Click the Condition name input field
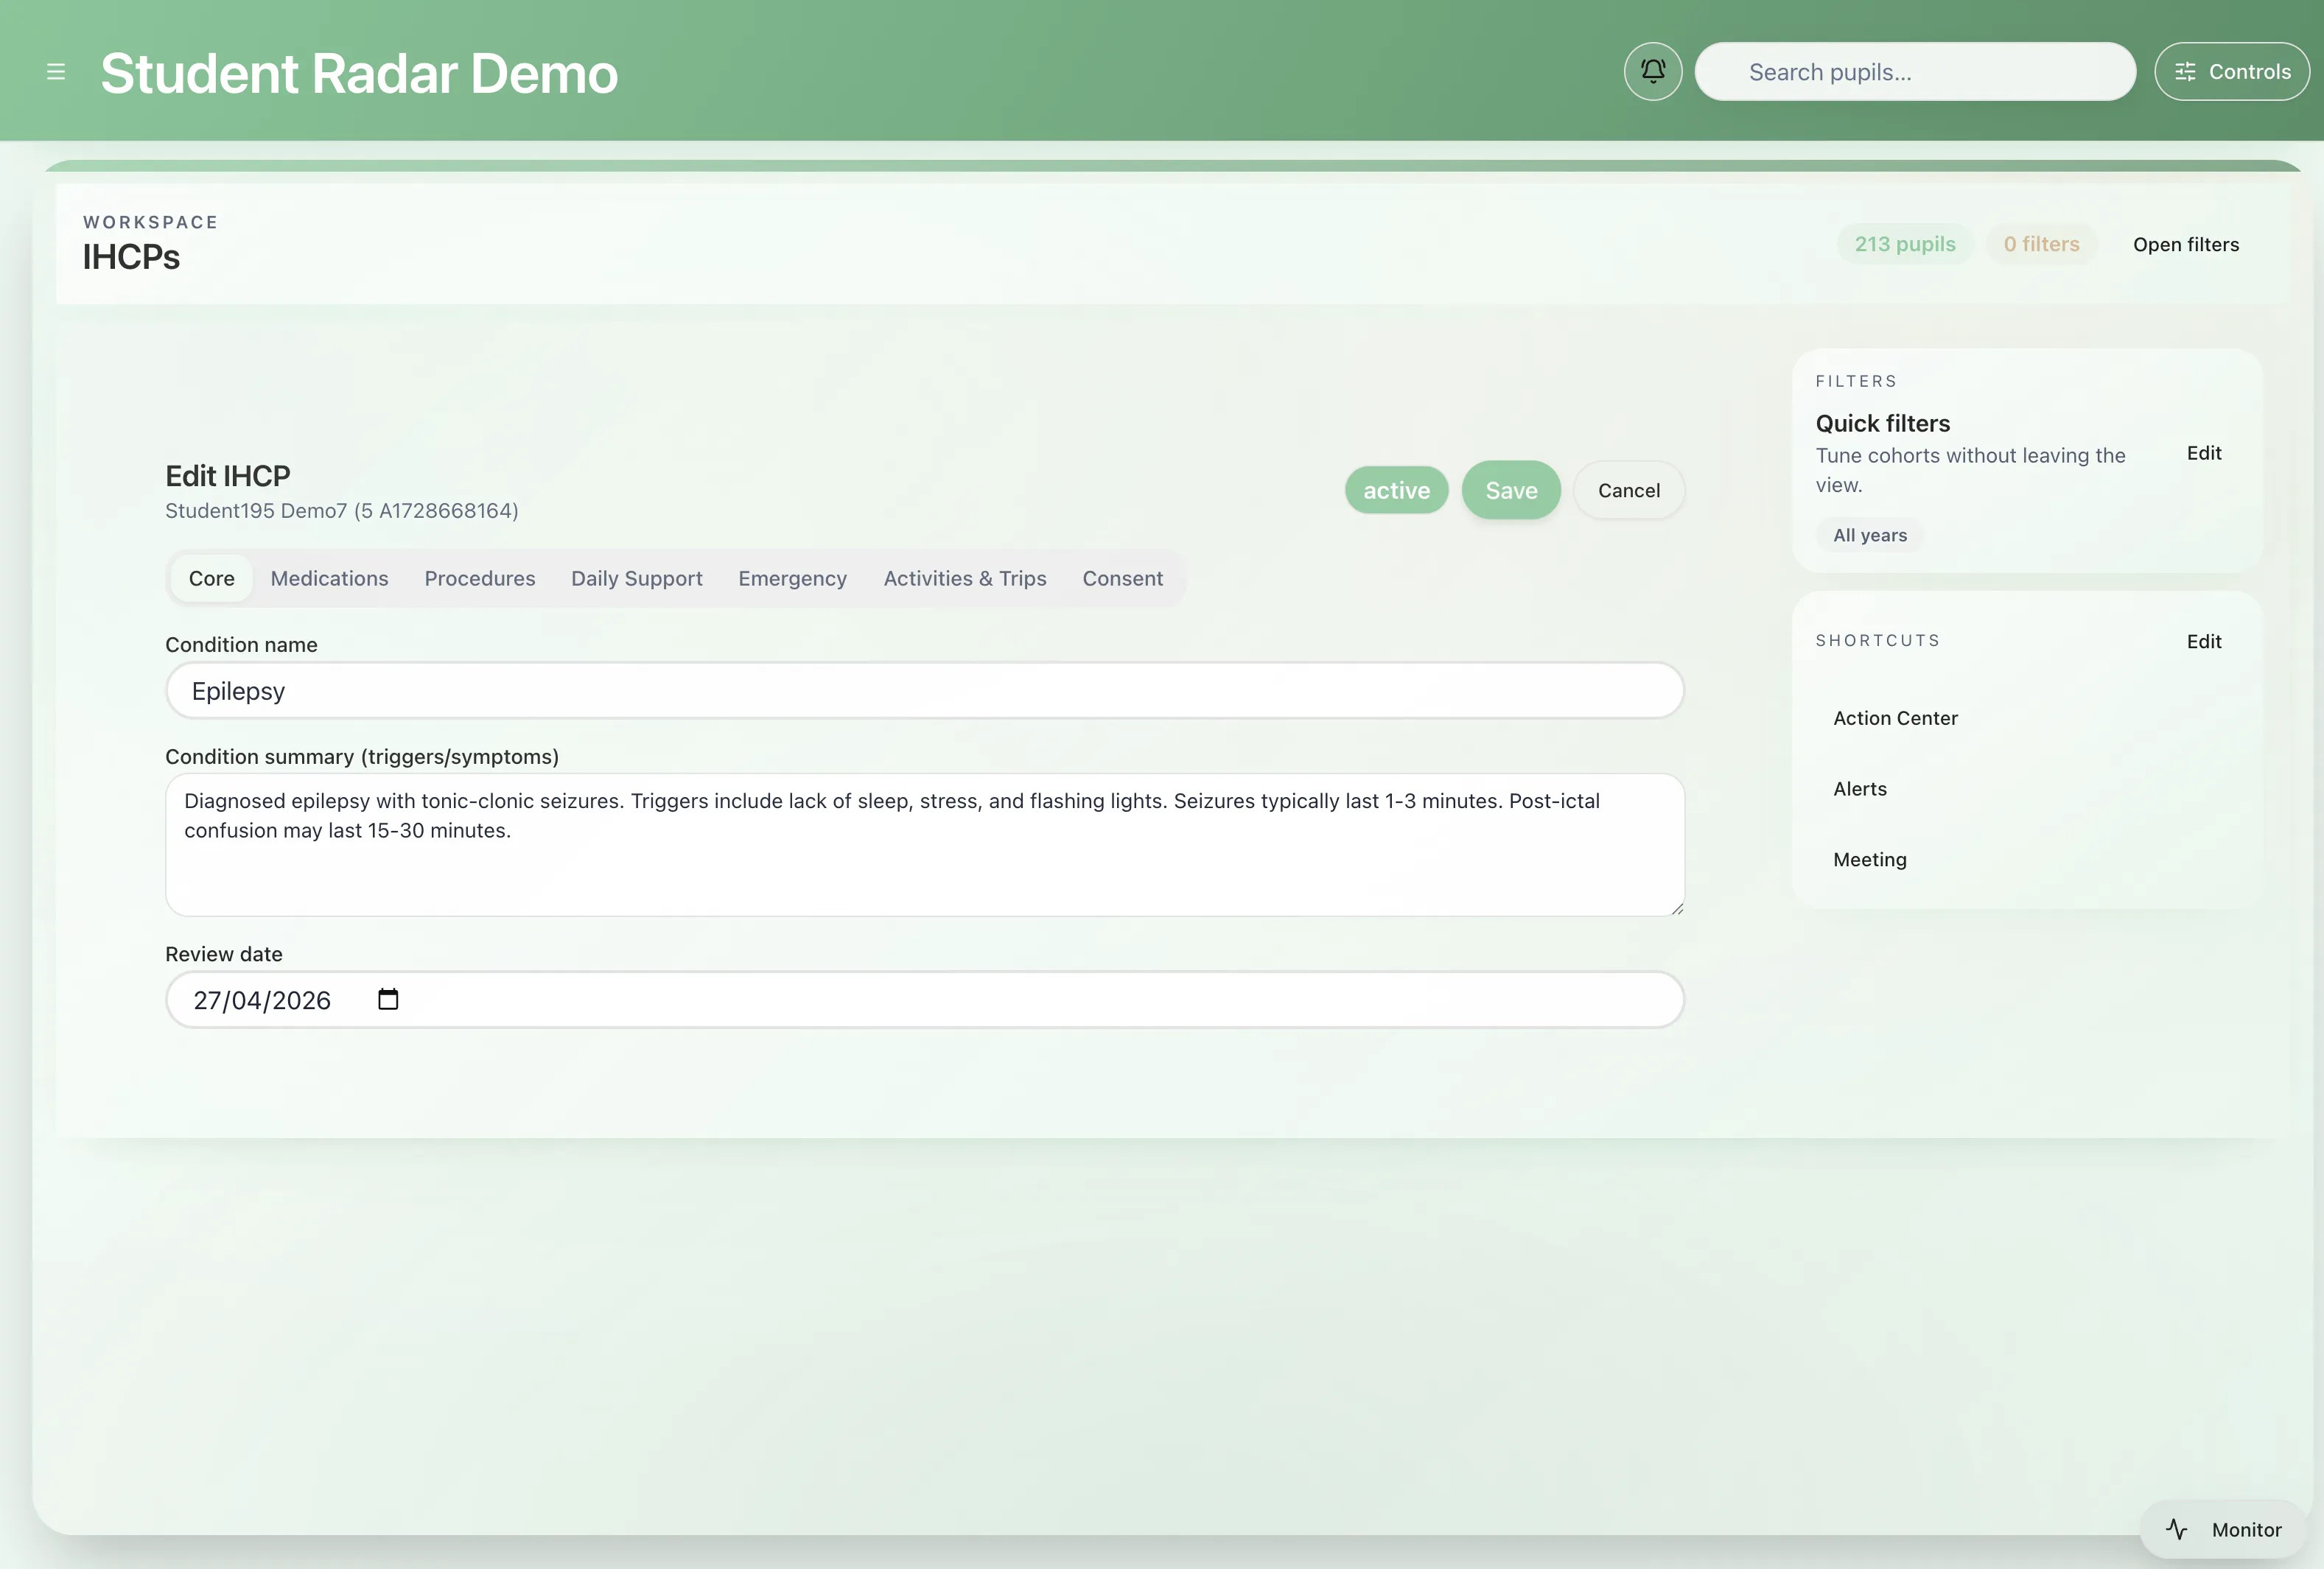 click(924, 691)
